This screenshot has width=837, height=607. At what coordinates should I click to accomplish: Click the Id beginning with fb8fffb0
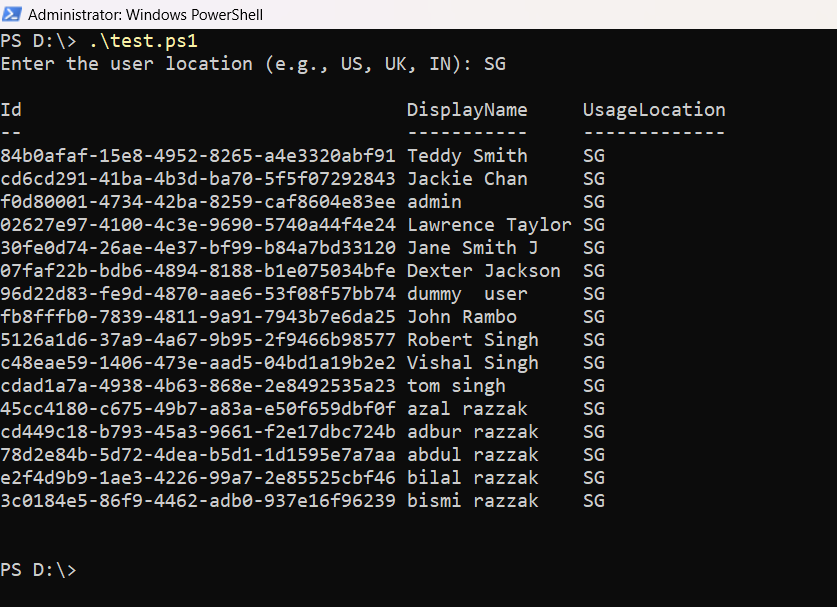[198, 317]
